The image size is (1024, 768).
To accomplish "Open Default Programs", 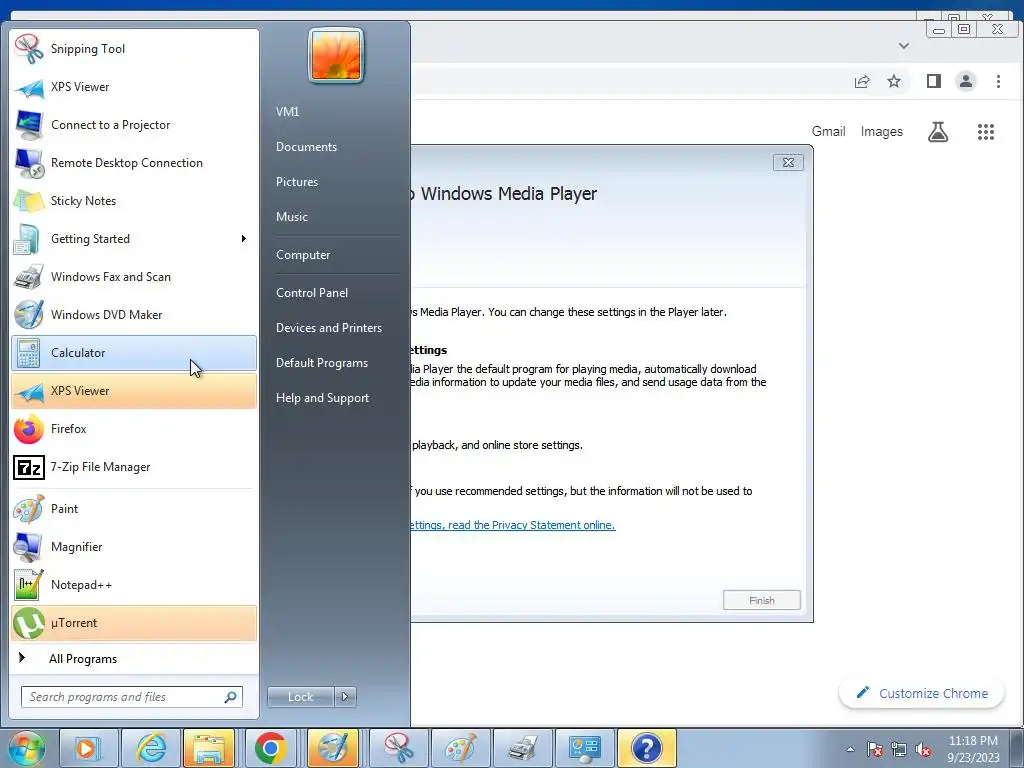I will point(321,362).
